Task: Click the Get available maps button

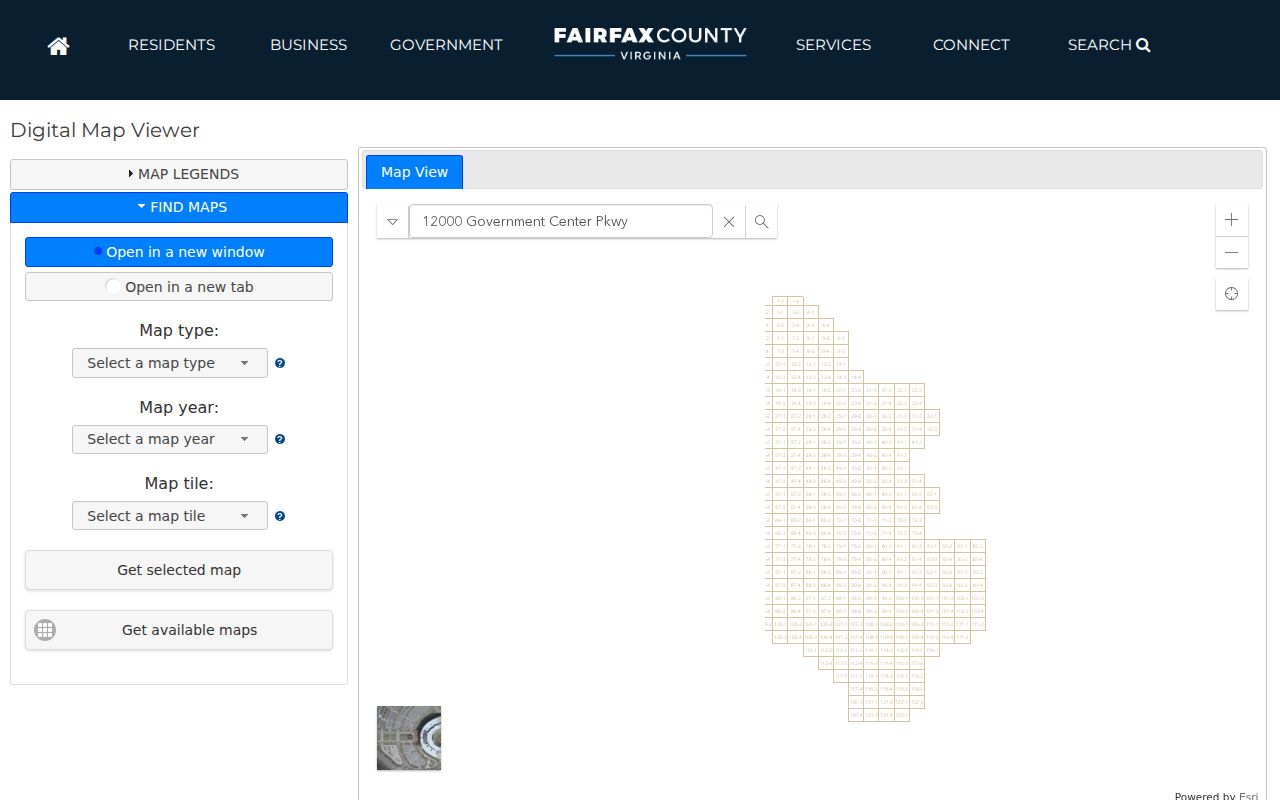Action: pyautogui.click(x=179, y=630)
